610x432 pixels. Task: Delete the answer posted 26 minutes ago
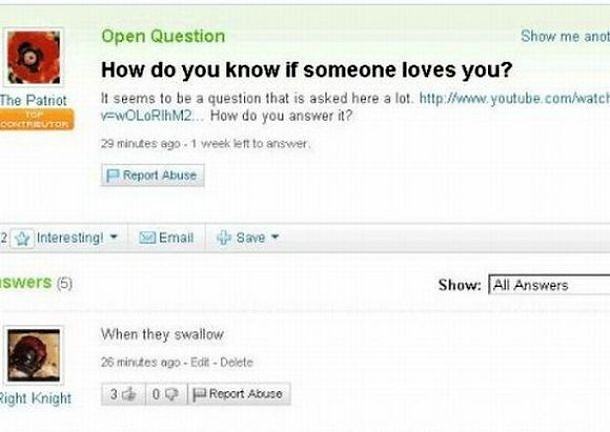(237, 362)
